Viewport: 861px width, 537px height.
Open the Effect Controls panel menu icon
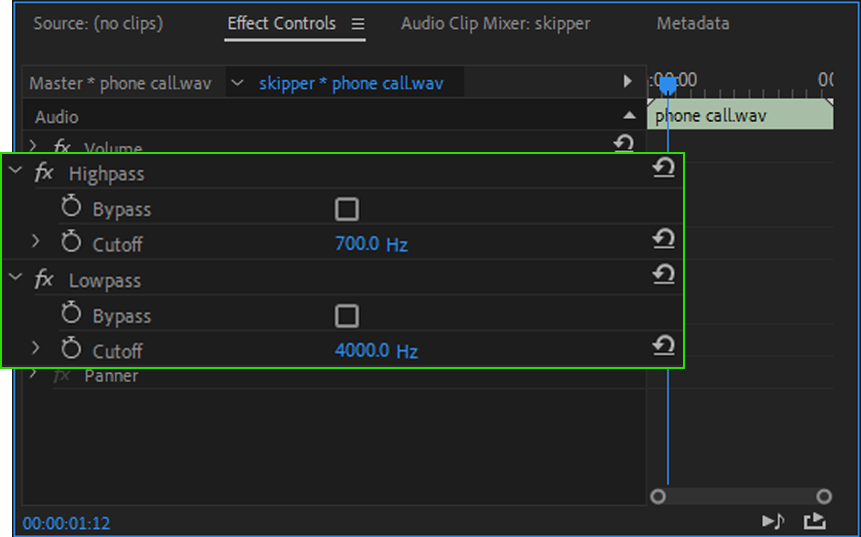pos(358,24)
